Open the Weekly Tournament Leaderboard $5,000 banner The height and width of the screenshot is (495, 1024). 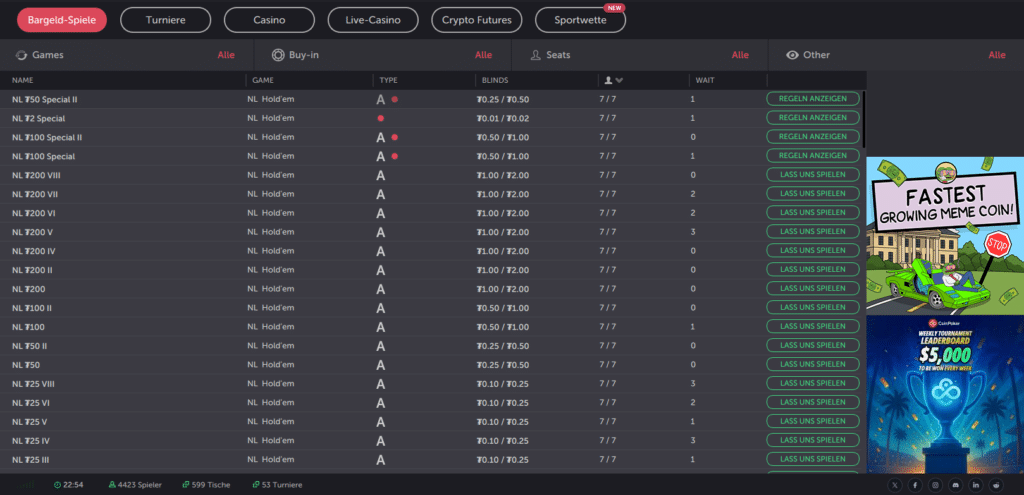click(945, 394)
